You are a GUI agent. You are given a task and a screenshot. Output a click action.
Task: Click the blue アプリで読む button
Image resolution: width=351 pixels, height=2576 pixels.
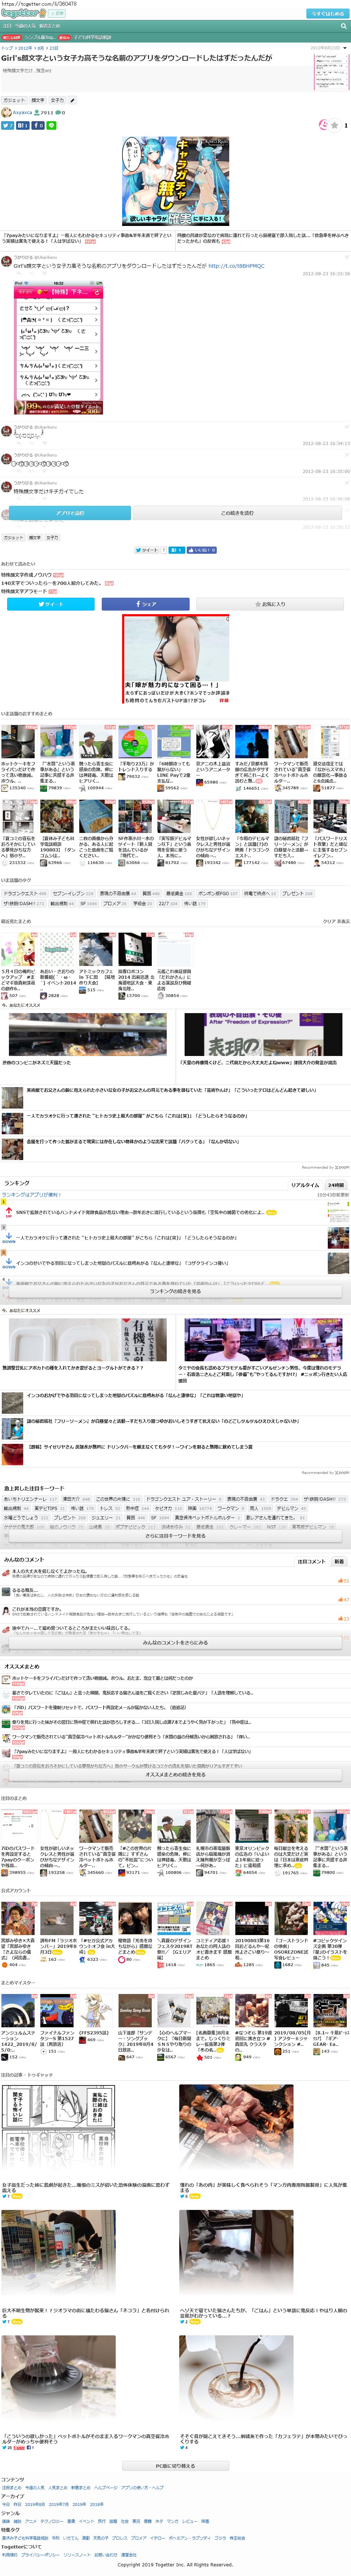point(70,513)
